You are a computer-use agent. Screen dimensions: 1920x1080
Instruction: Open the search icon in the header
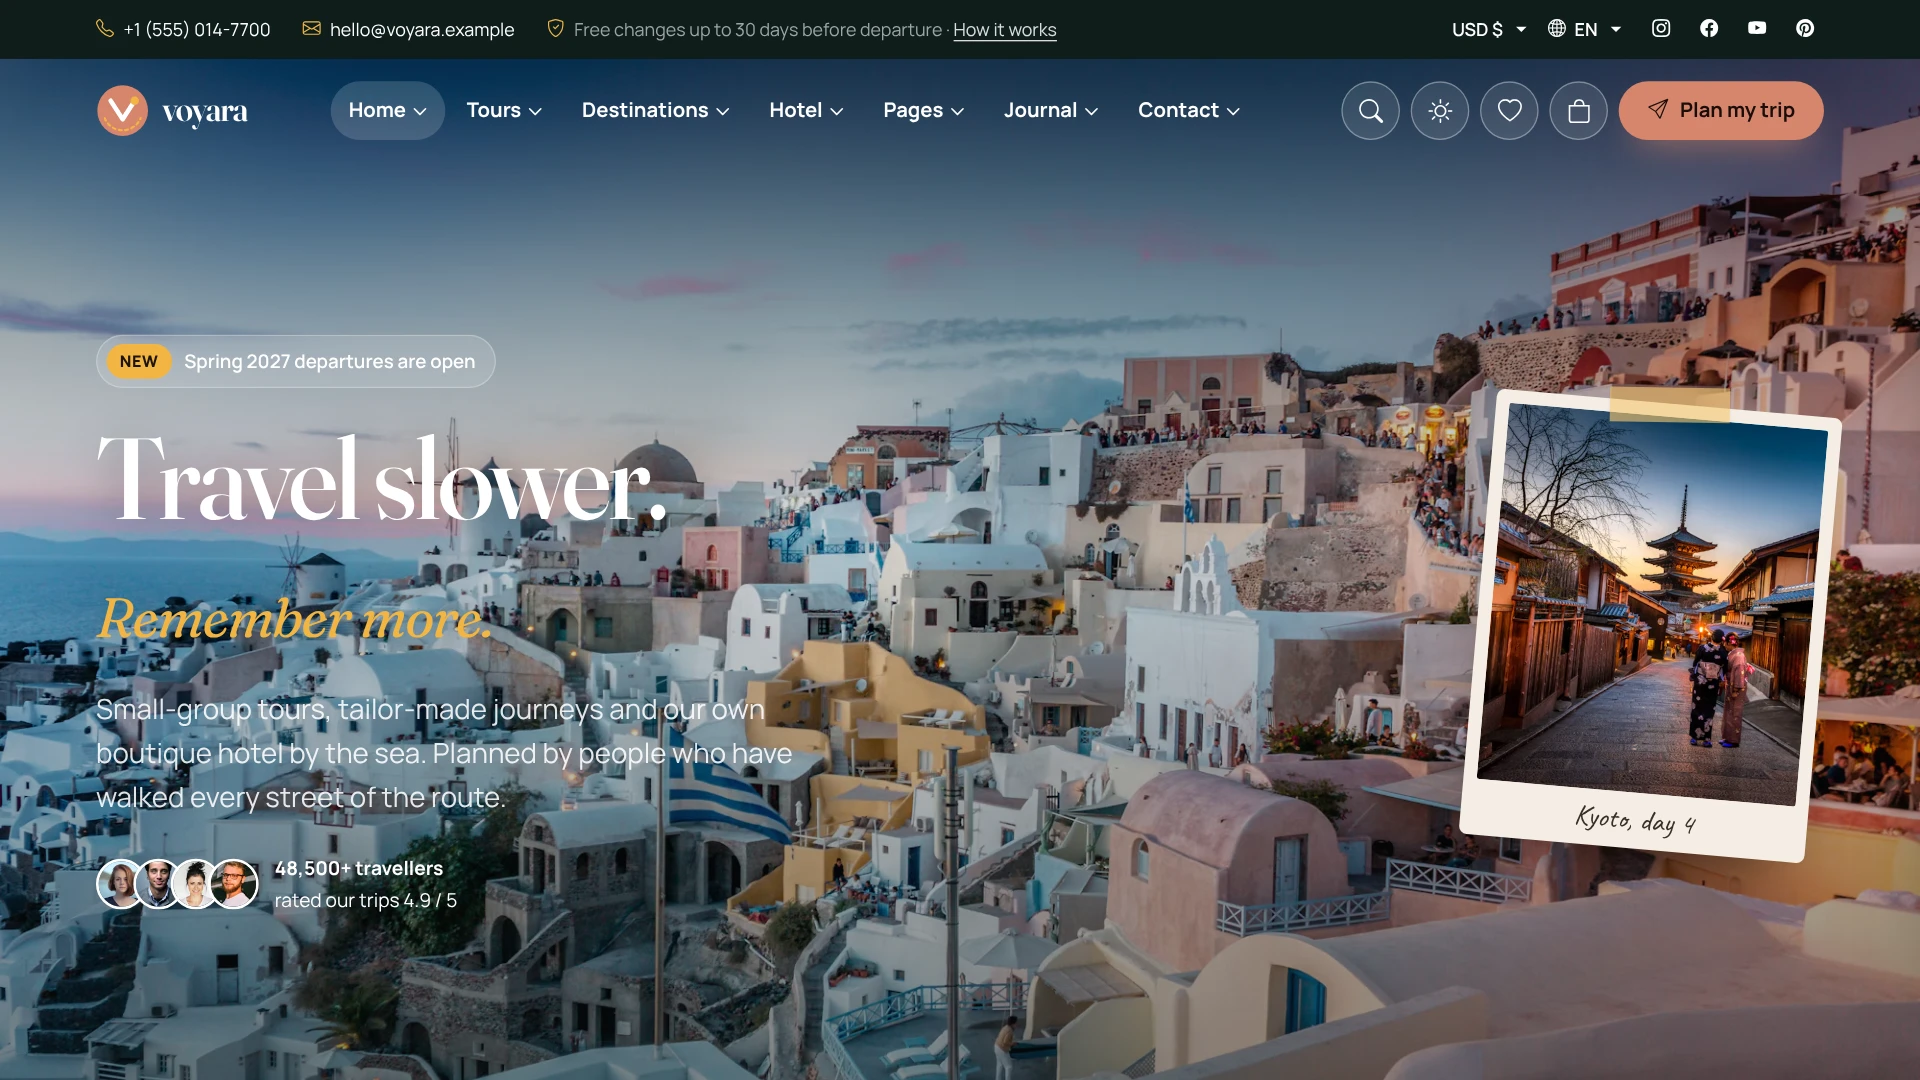(1370, 110)
